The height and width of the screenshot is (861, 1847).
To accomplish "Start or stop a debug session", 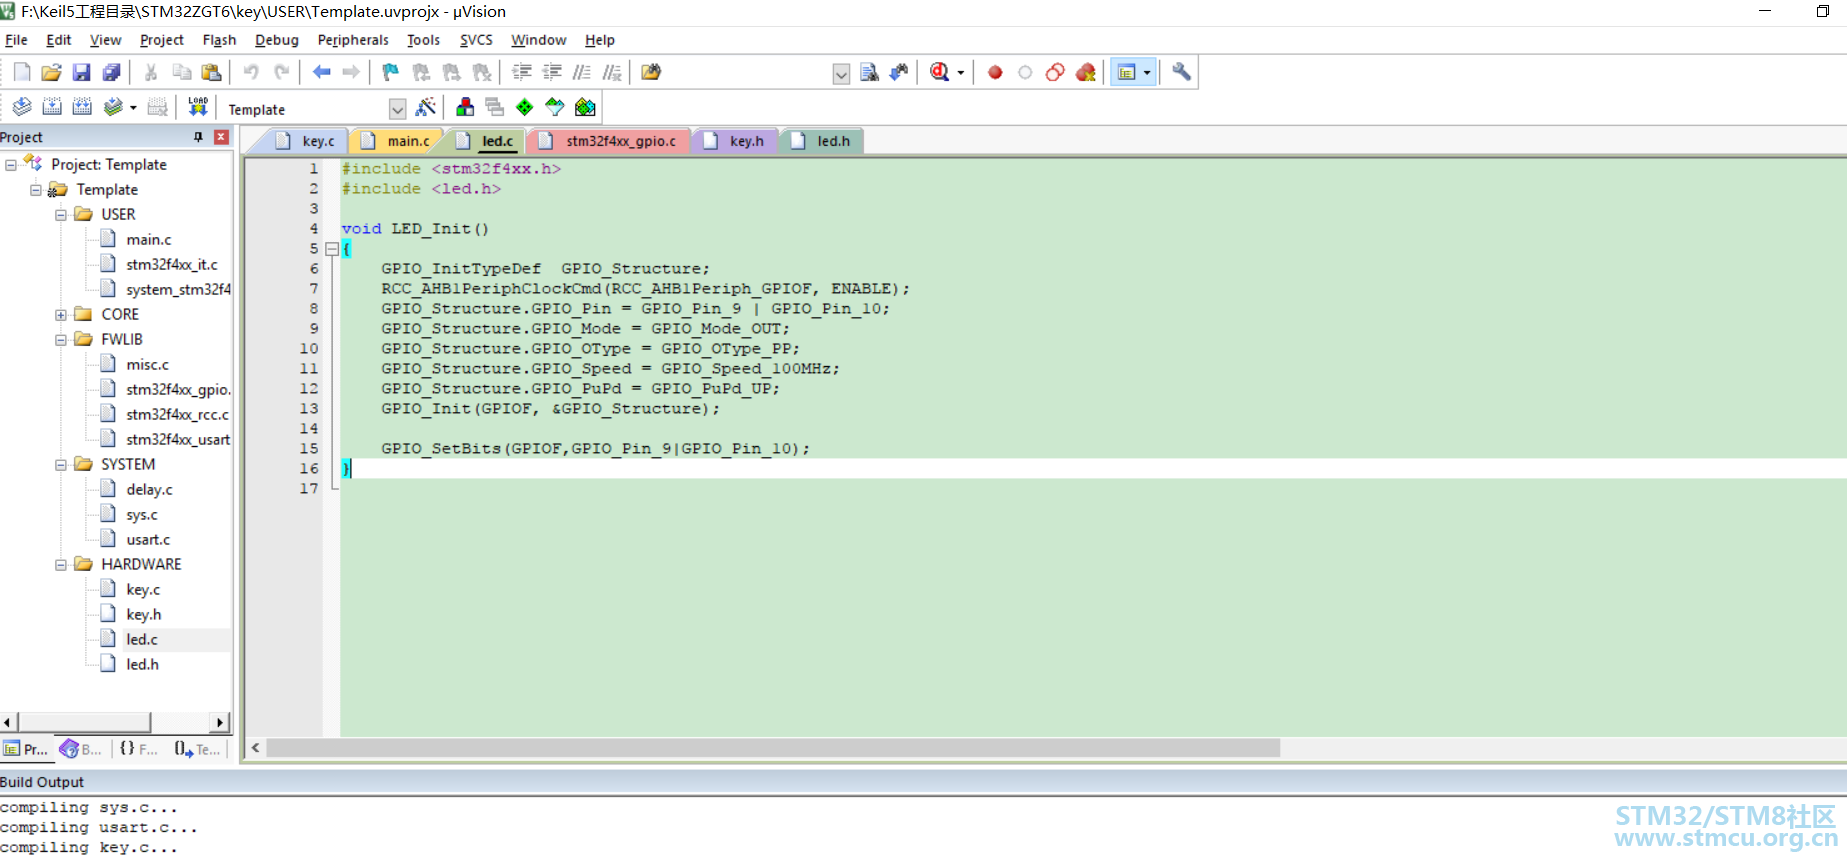I will tap(939, 72).
